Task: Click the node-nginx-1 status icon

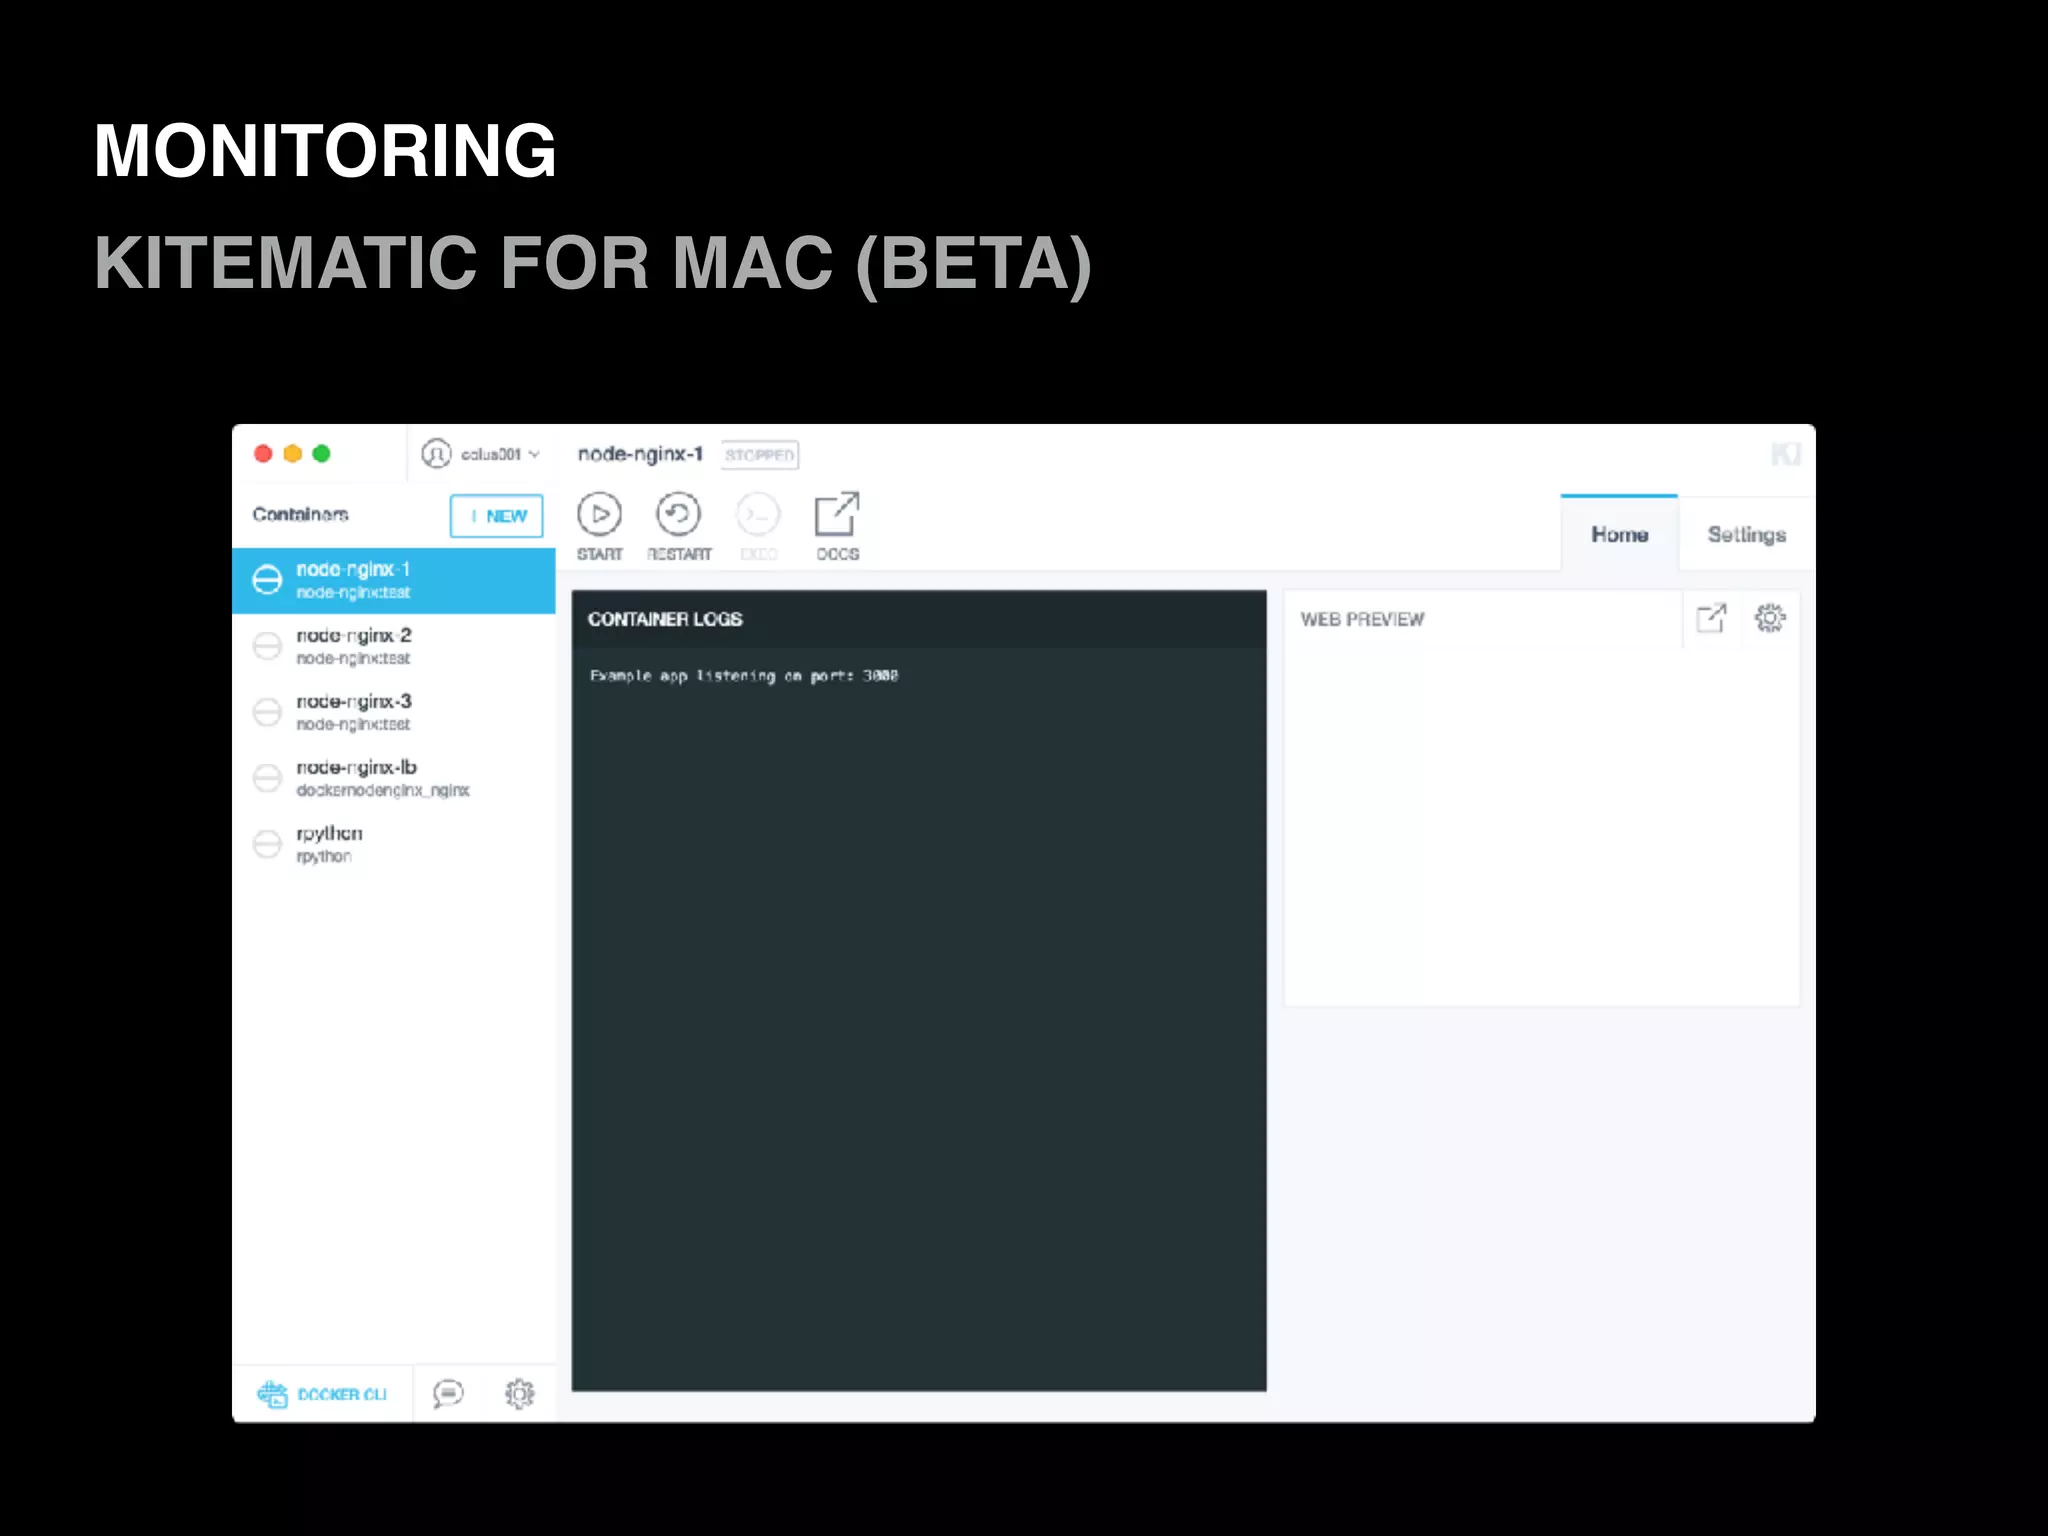Action: pos(267,580)
